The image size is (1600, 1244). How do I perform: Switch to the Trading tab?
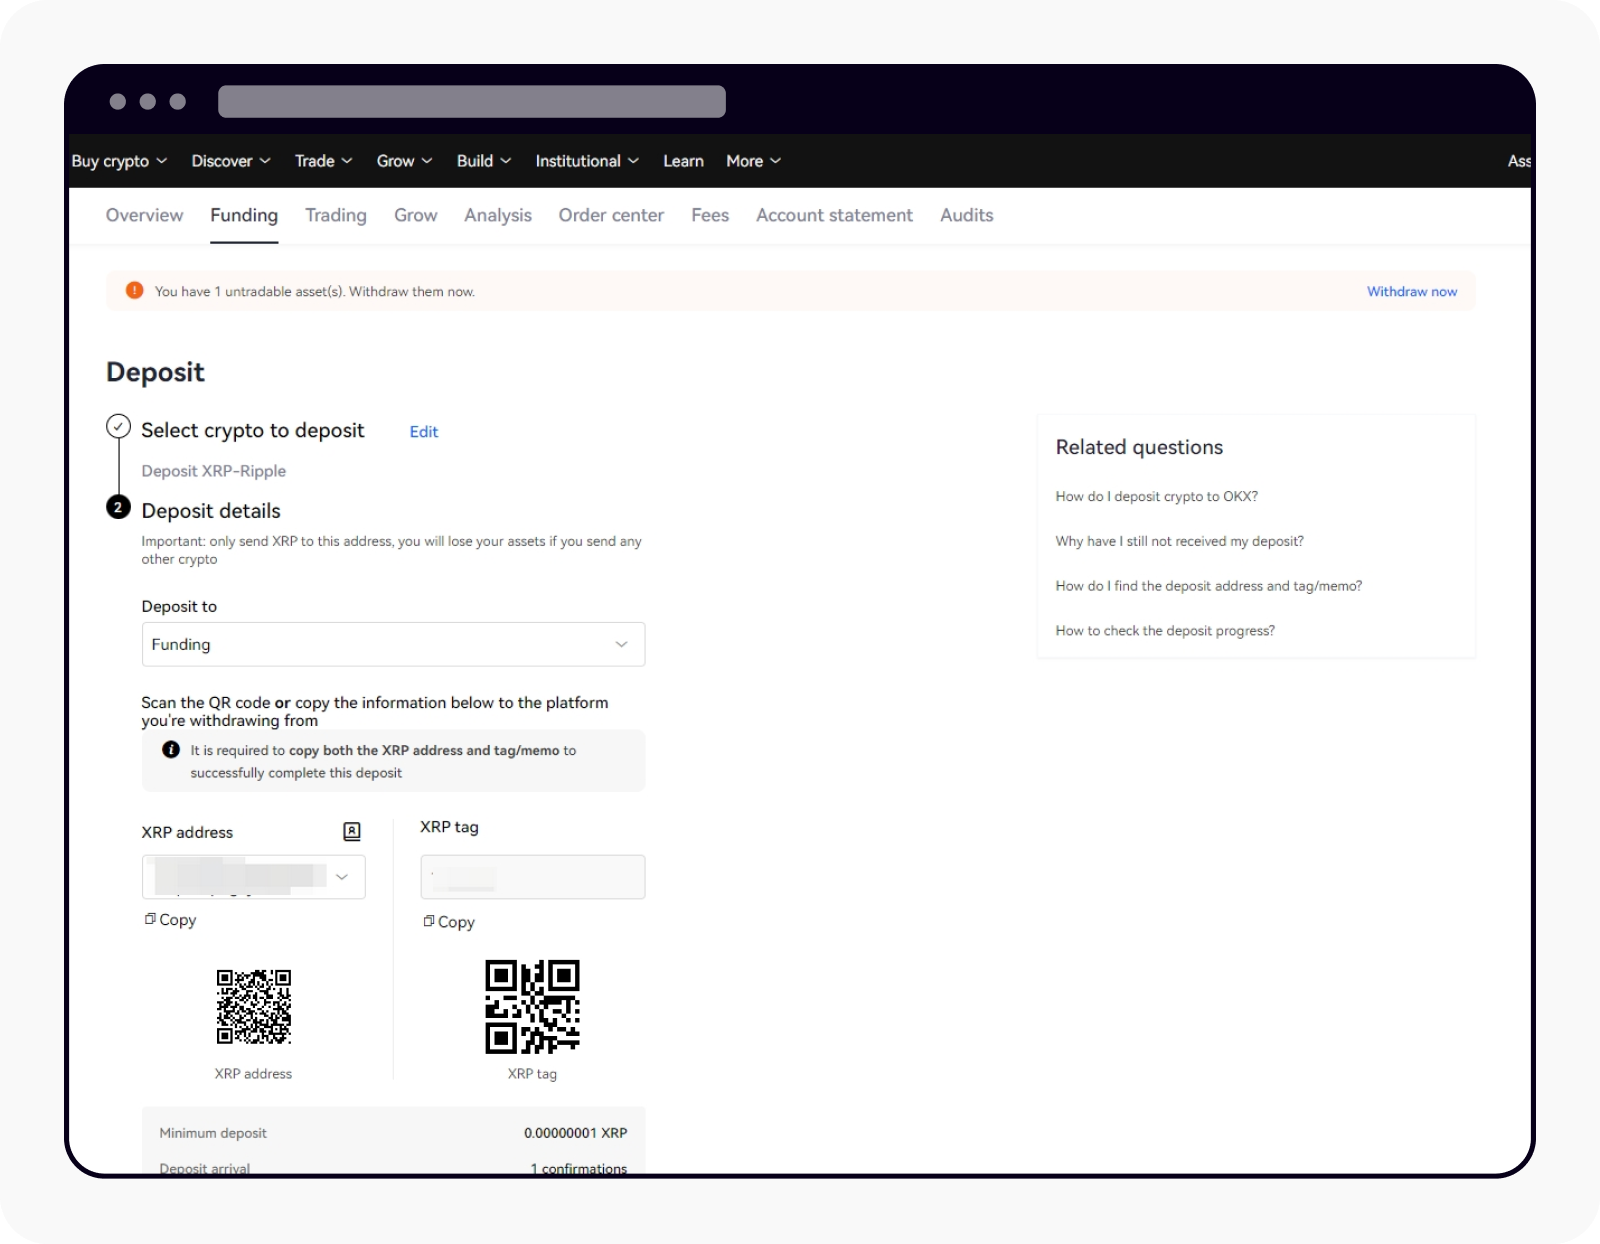pos(336,215)
